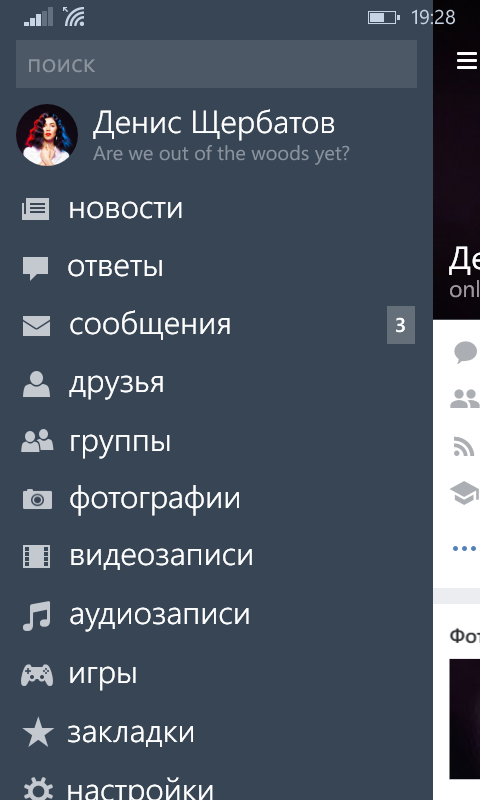
Task: Select the аудиозаписи menu label
Action: 160,614
